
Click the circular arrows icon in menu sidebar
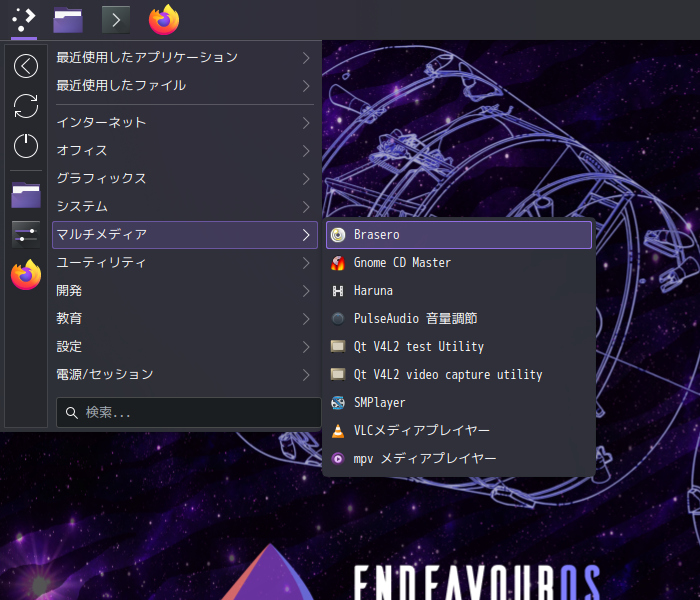point(26,106)
